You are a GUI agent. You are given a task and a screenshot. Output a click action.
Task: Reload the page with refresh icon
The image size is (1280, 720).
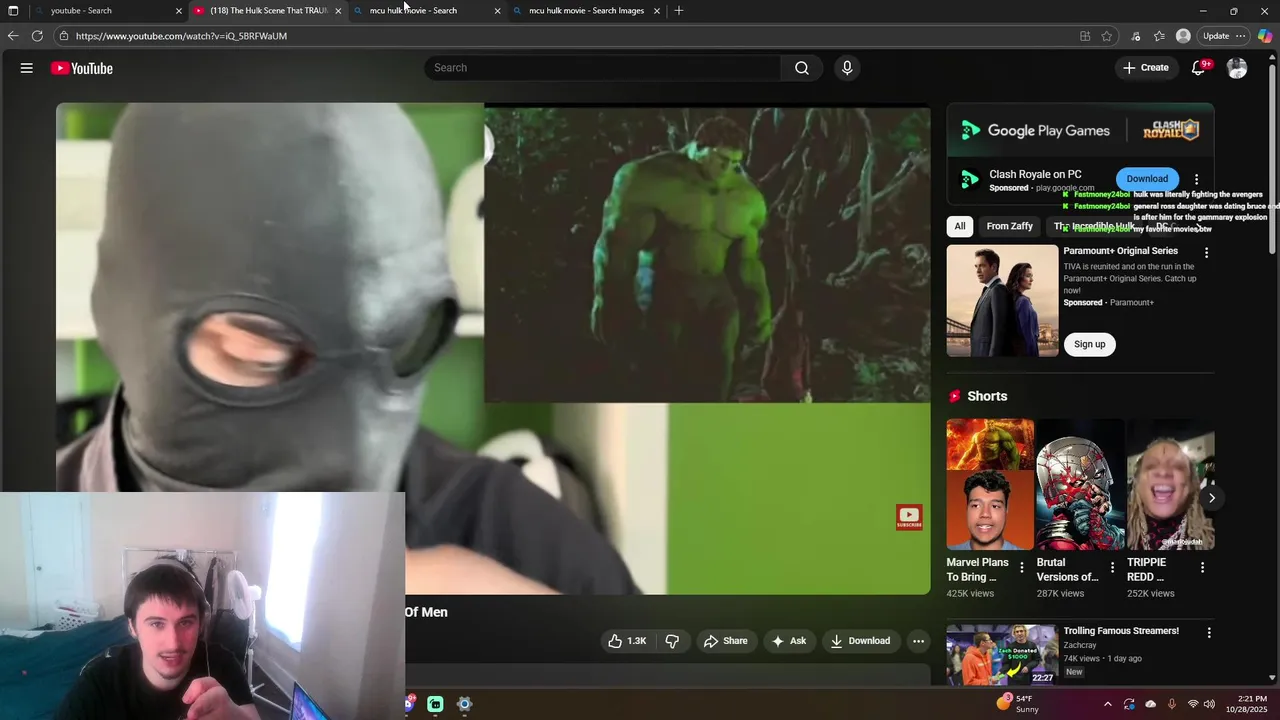point(37,36)
